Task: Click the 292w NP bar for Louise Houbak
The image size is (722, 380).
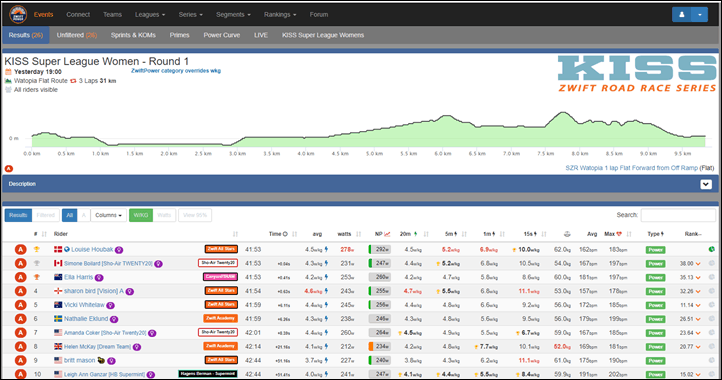Action: [380, 250]
